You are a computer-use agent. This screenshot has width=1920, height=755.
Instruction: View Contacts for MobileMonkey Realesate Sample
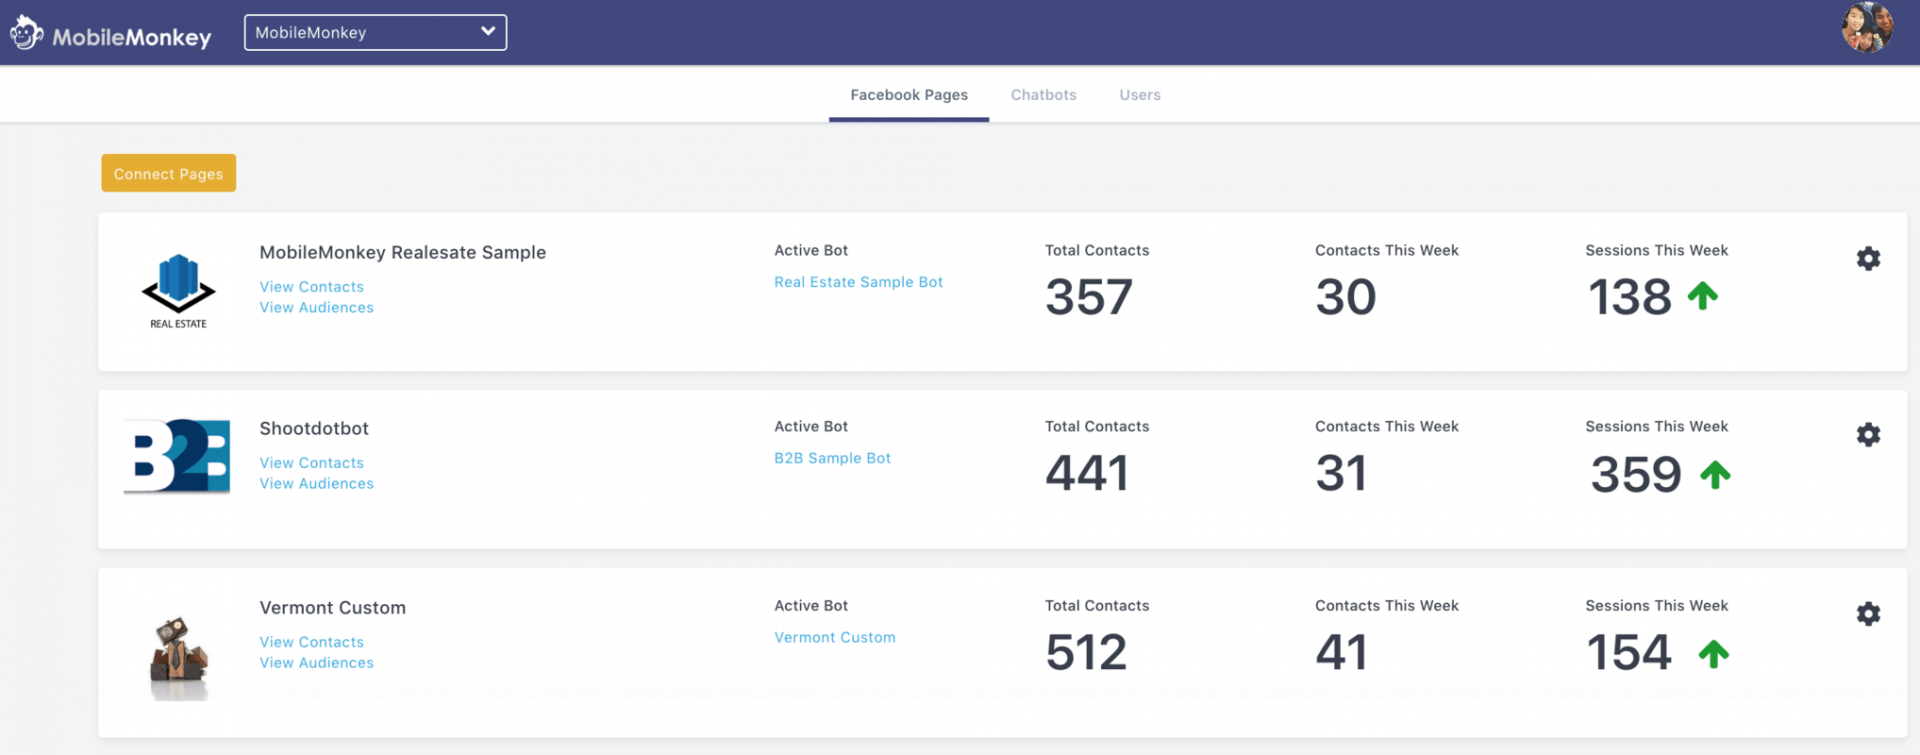coord(311,287)
